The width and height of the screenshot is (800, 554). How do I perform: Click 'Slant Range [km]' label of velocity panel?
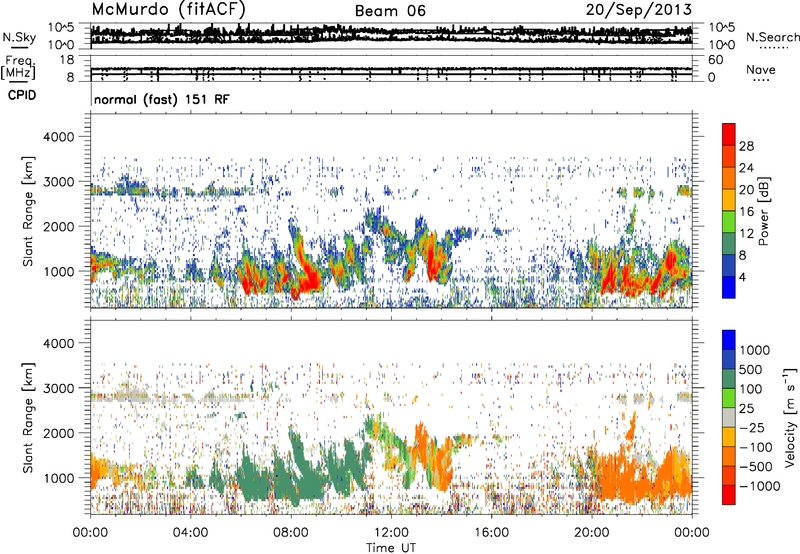[28, 418]
